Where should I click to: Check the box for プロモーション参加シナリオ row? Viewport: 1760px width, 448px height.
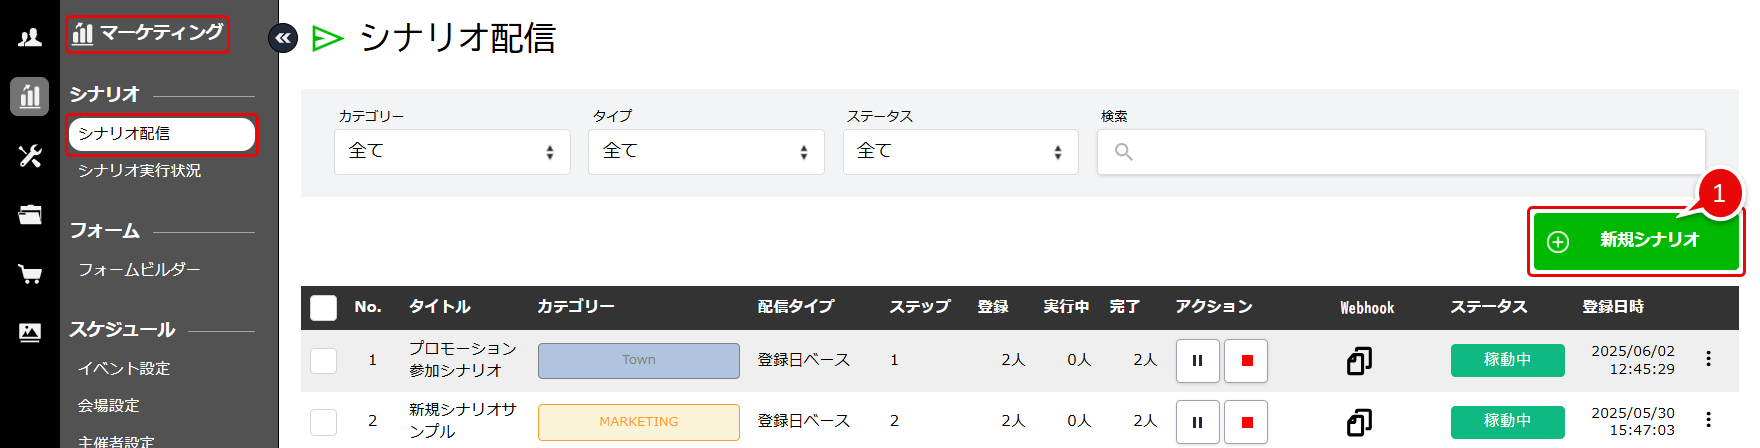coord(324,361)
